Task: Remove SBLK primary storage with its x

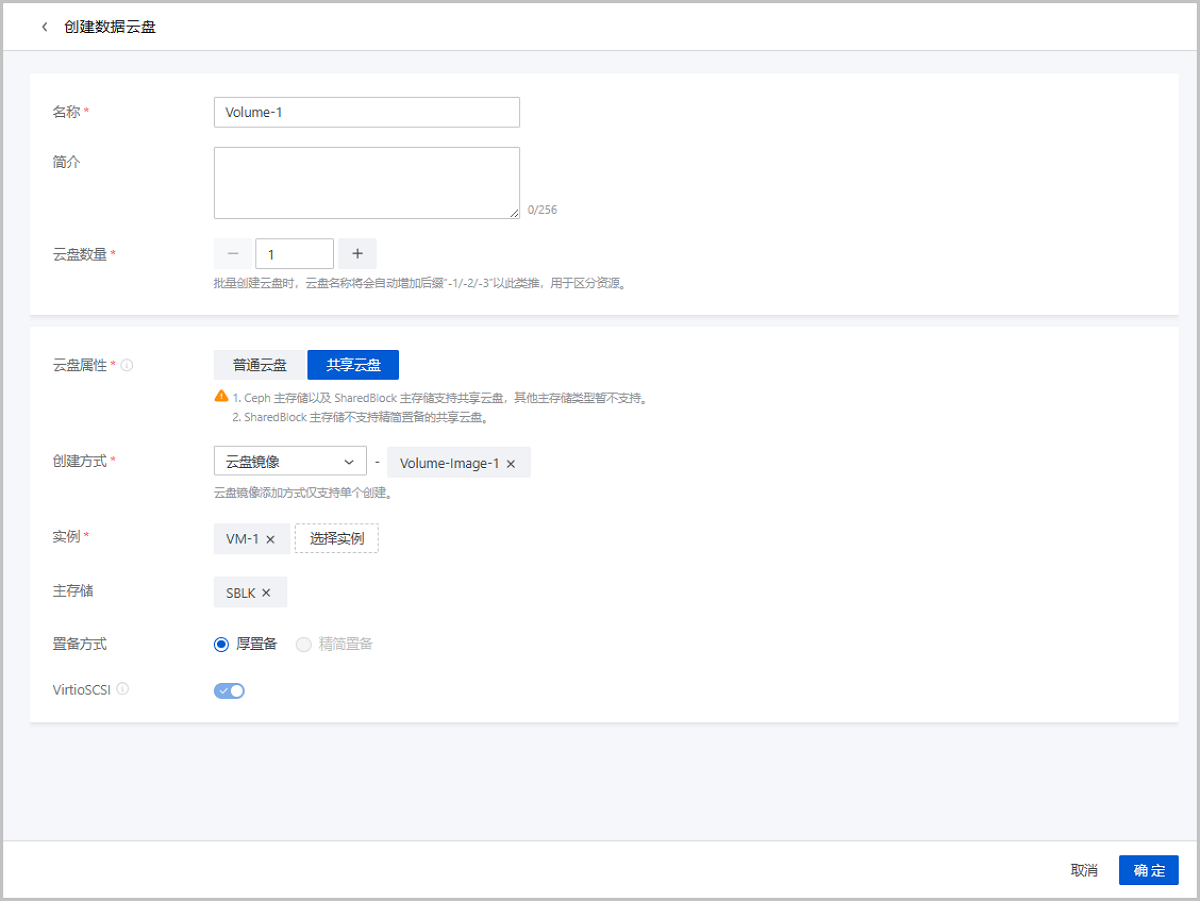Action: (x=266, y=592)
